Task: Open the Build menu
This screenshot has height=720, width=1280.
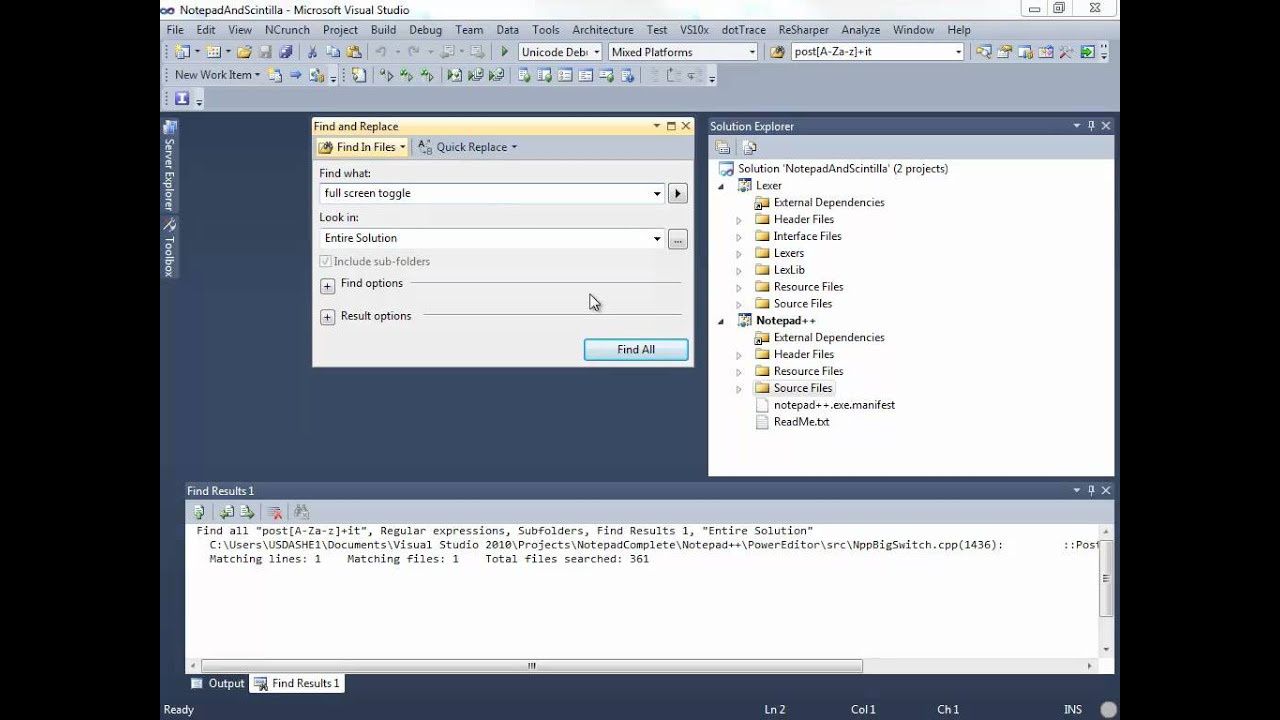Action: [x=383, y=30]
